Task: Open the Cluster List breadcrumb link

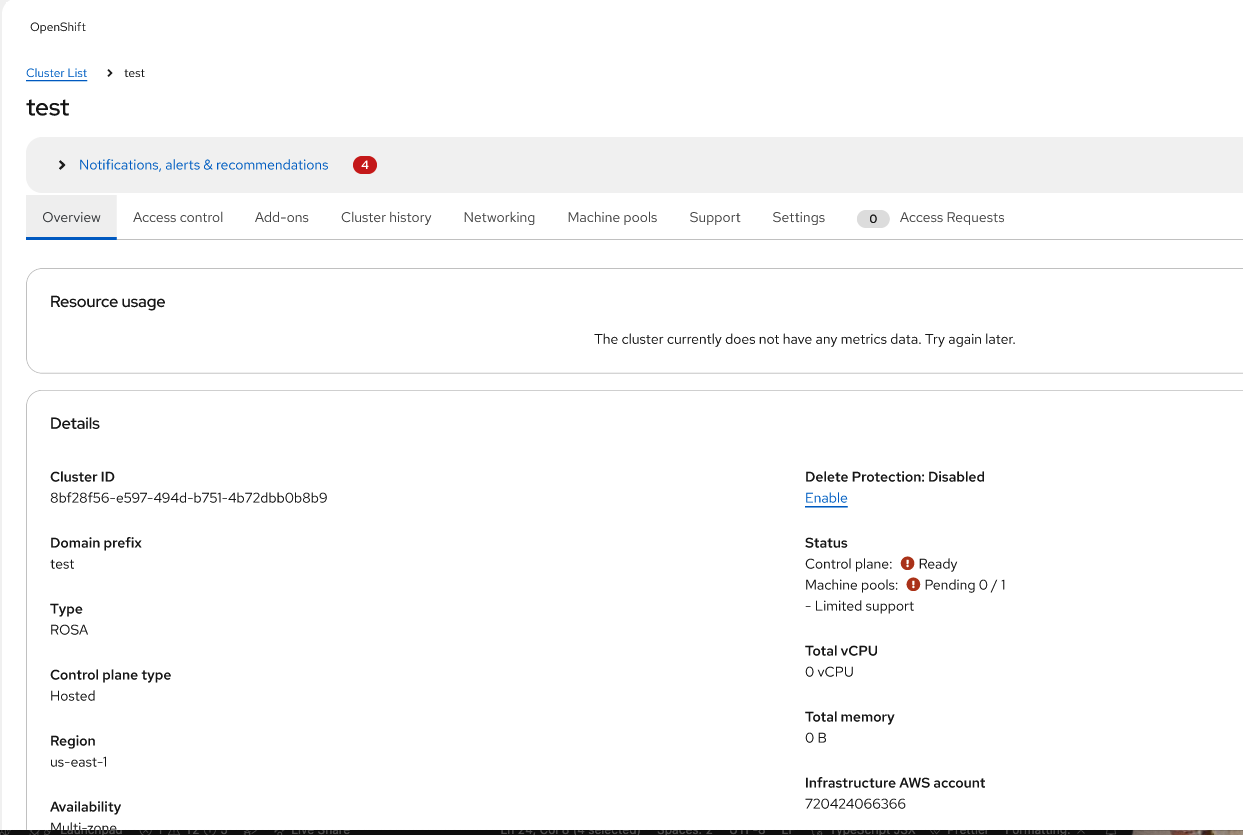Action: point(57,73)
